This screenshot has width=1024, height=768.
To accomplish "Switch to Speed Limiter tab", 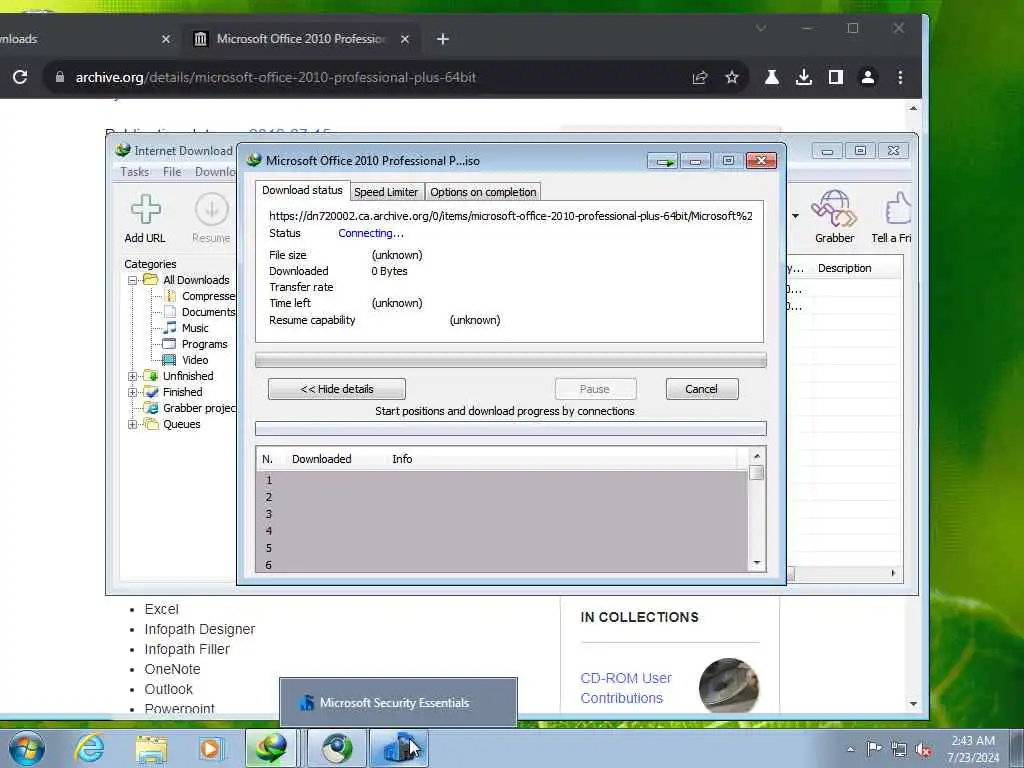I will 386,192.
